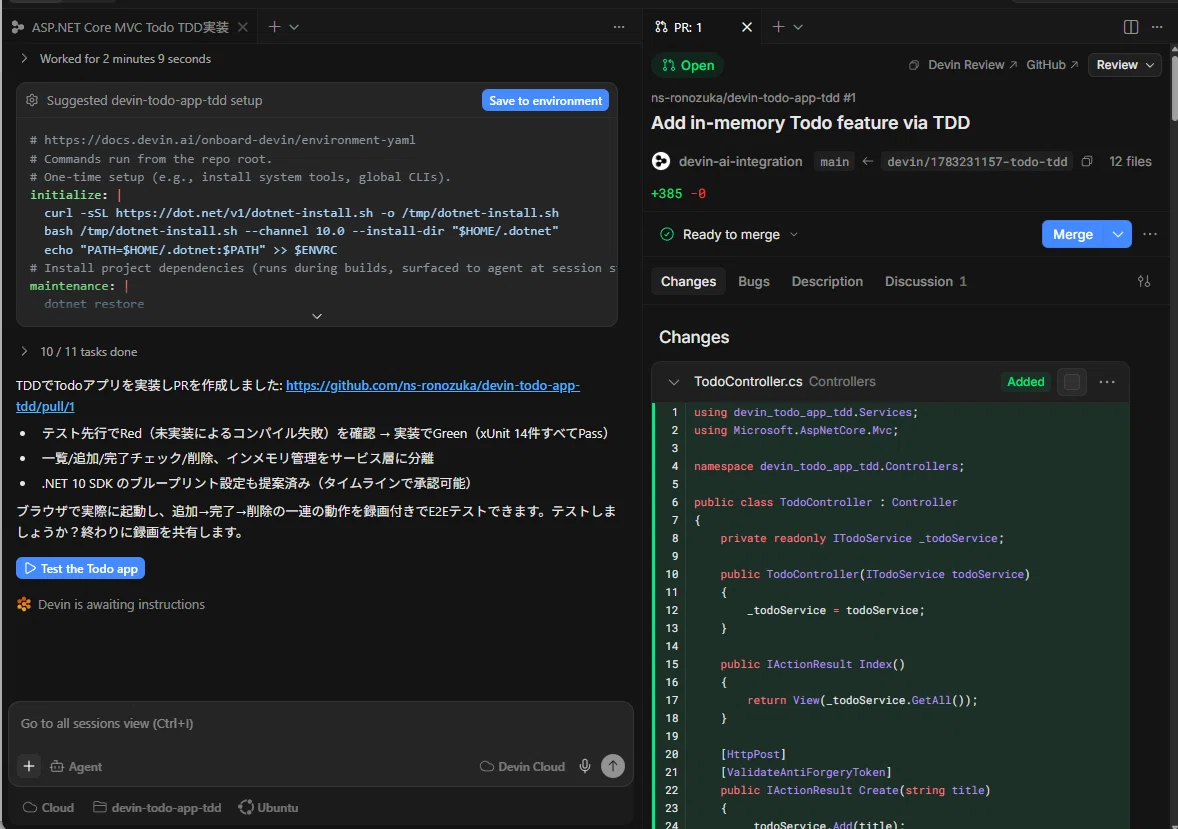
Task: Open the Review dropdown
Action: coord(1125,65)
